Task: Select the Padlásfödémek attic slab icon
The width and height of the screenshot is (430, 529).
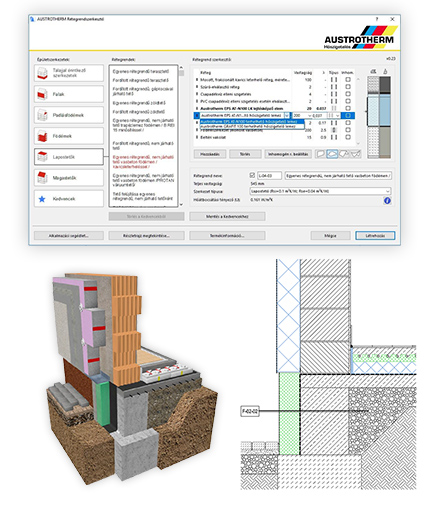Action: tap(42, 115)
